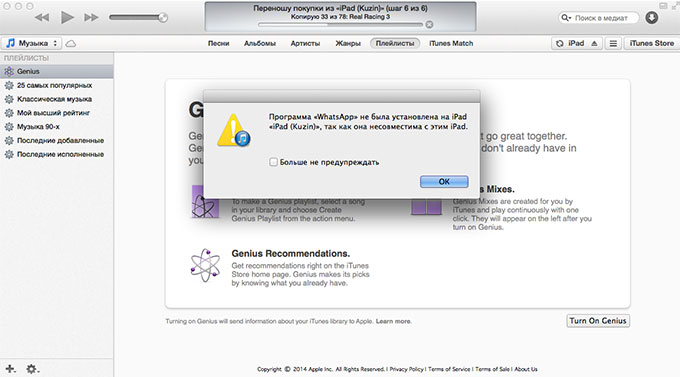Image resolution: width=680 pixels, height=377 pixels.
Task: Click the ПЛЕЙЛИСТЫ sidebar header
Action: point(26,58)
